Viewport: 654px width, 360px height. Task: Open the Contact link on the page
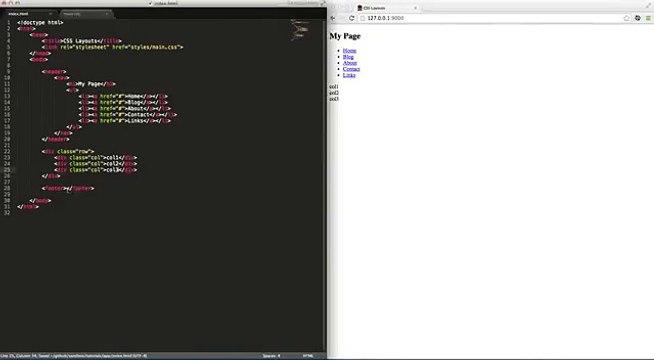[x=351, y=69]
